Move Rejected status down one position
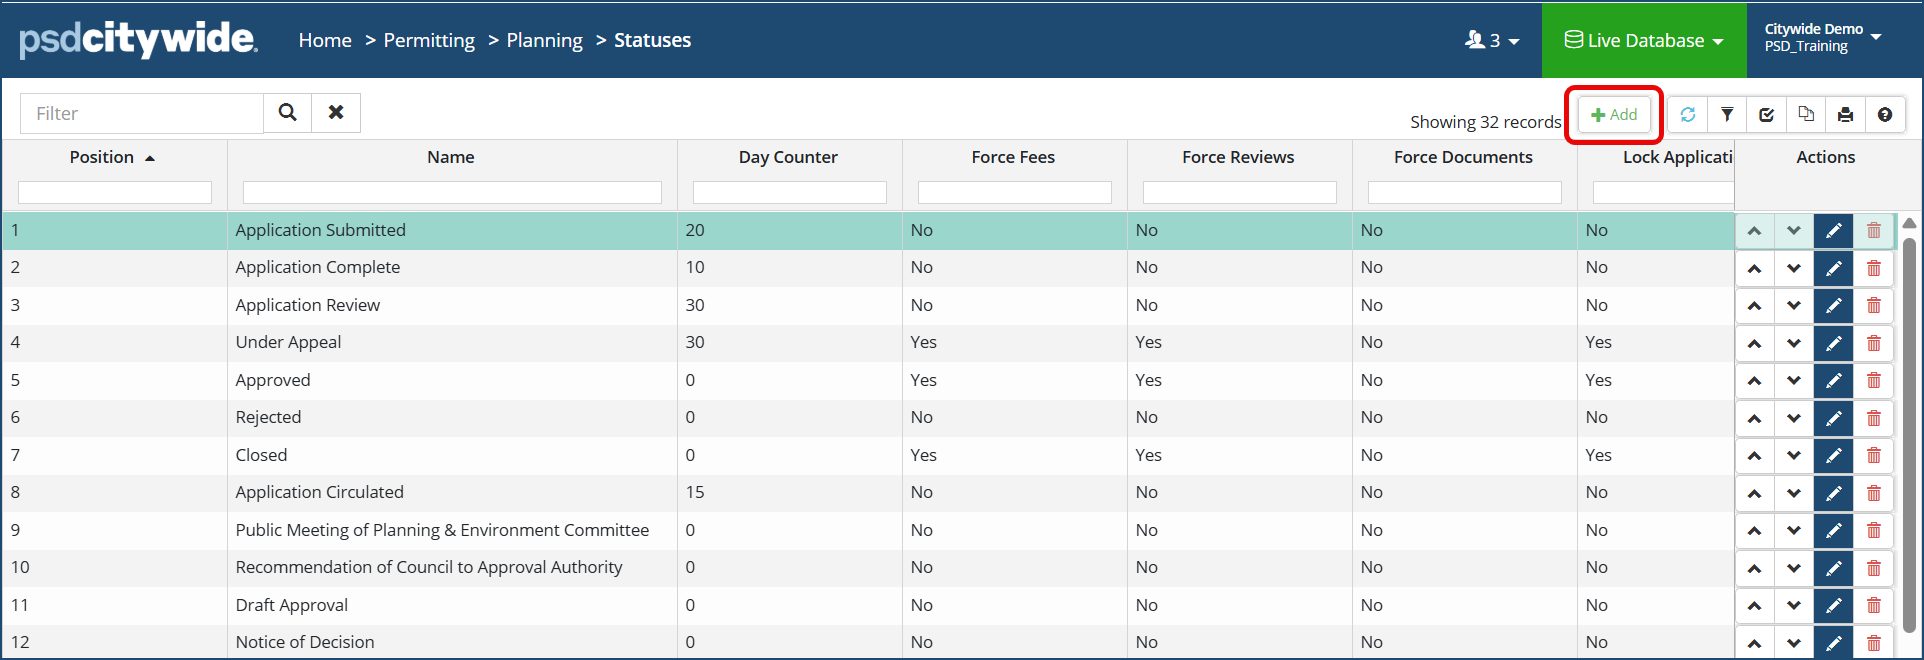Viewport: 1924px width, 660px height. point(1794,418)
